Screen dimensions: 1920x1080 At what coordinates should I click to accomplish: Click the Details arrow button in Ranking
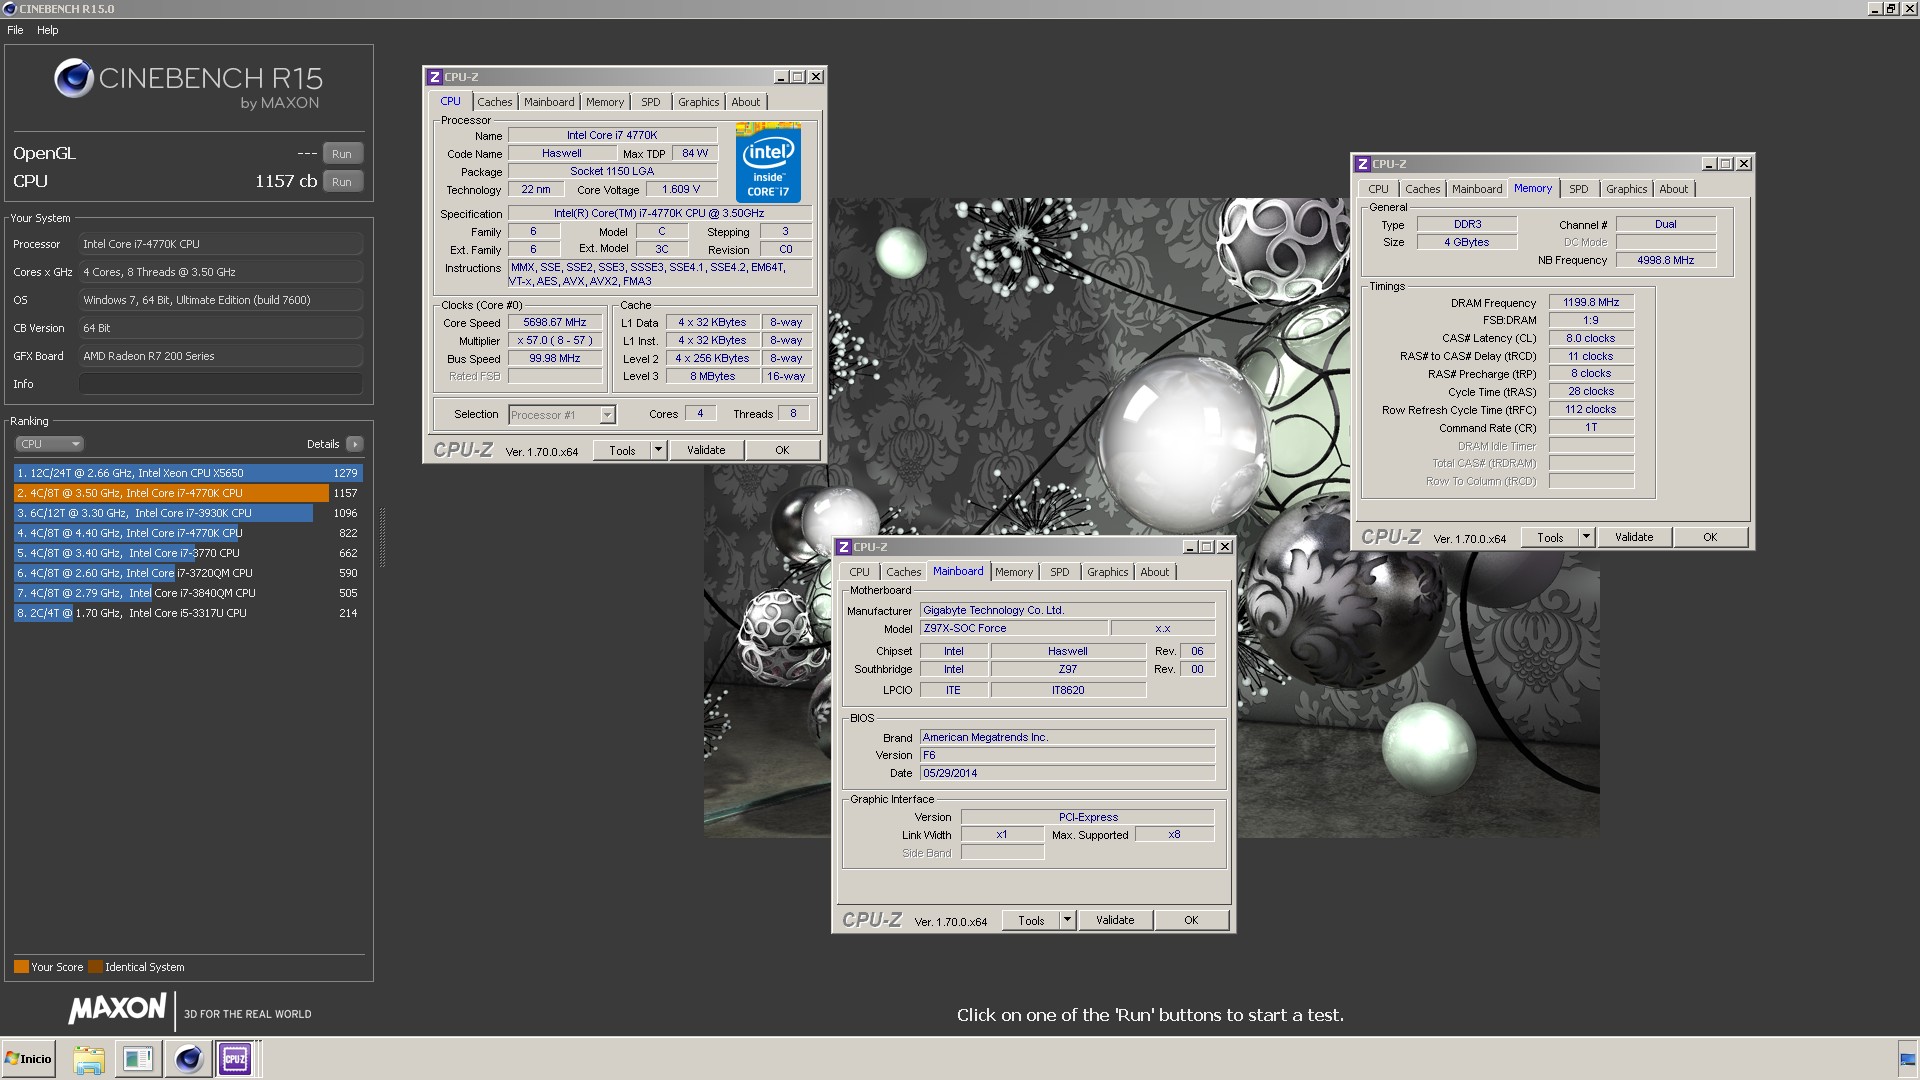point(355,444)
